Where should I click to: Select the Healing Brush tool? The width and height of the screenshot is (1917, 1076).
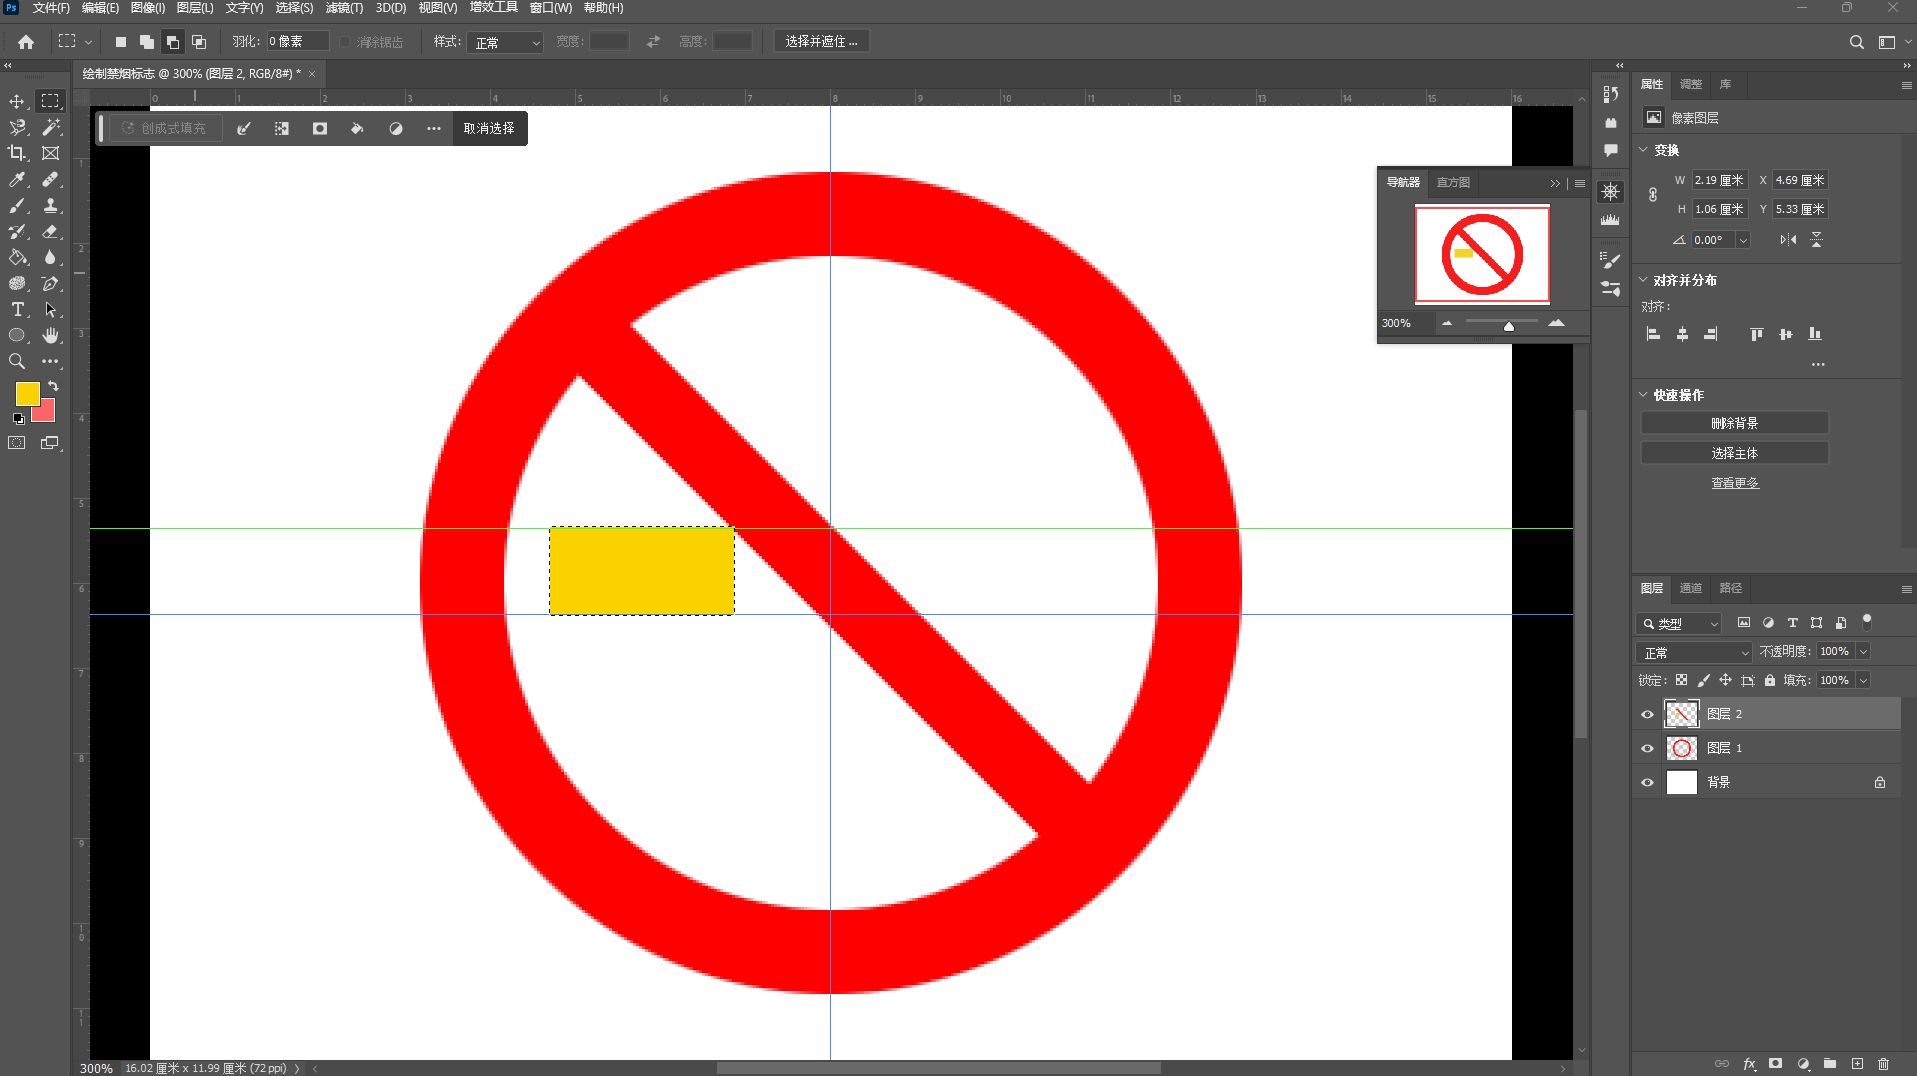(x=50, y=179)
